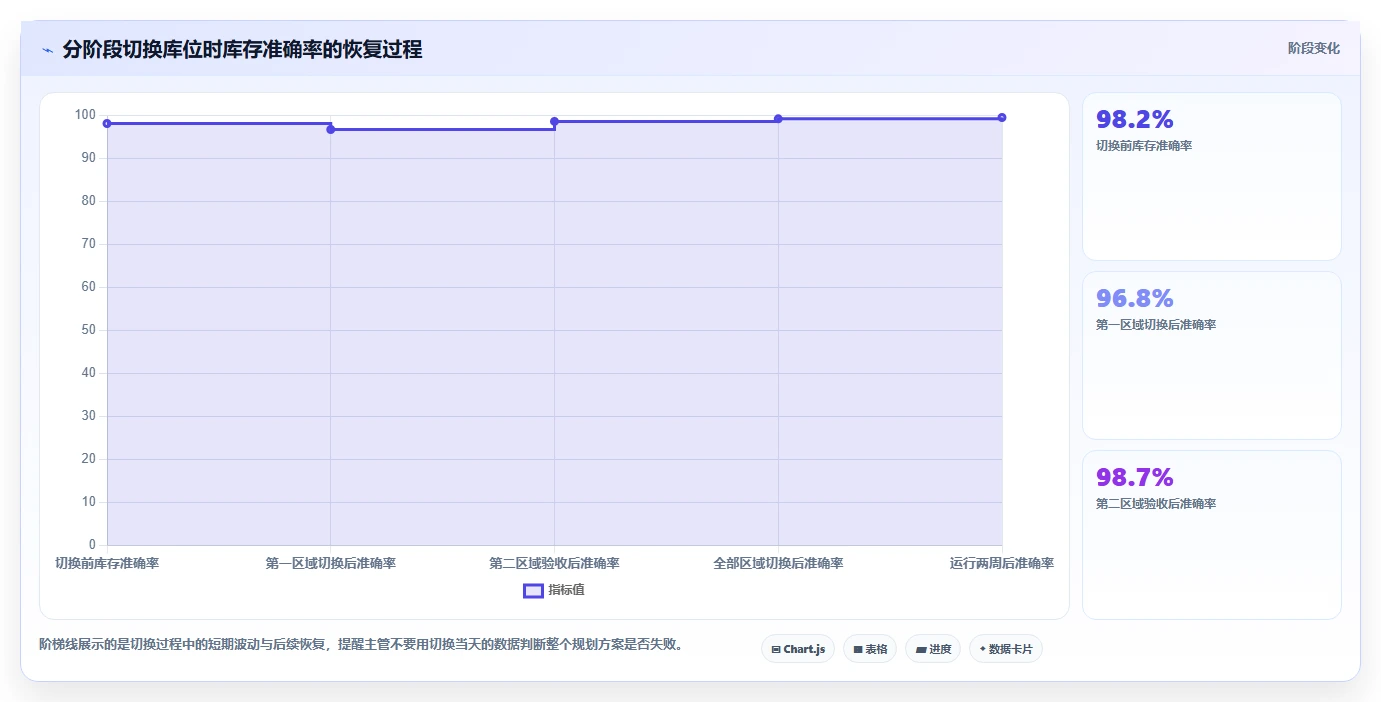
Task: Click the y-axis value 50
Action: click(x=89, y=330)
